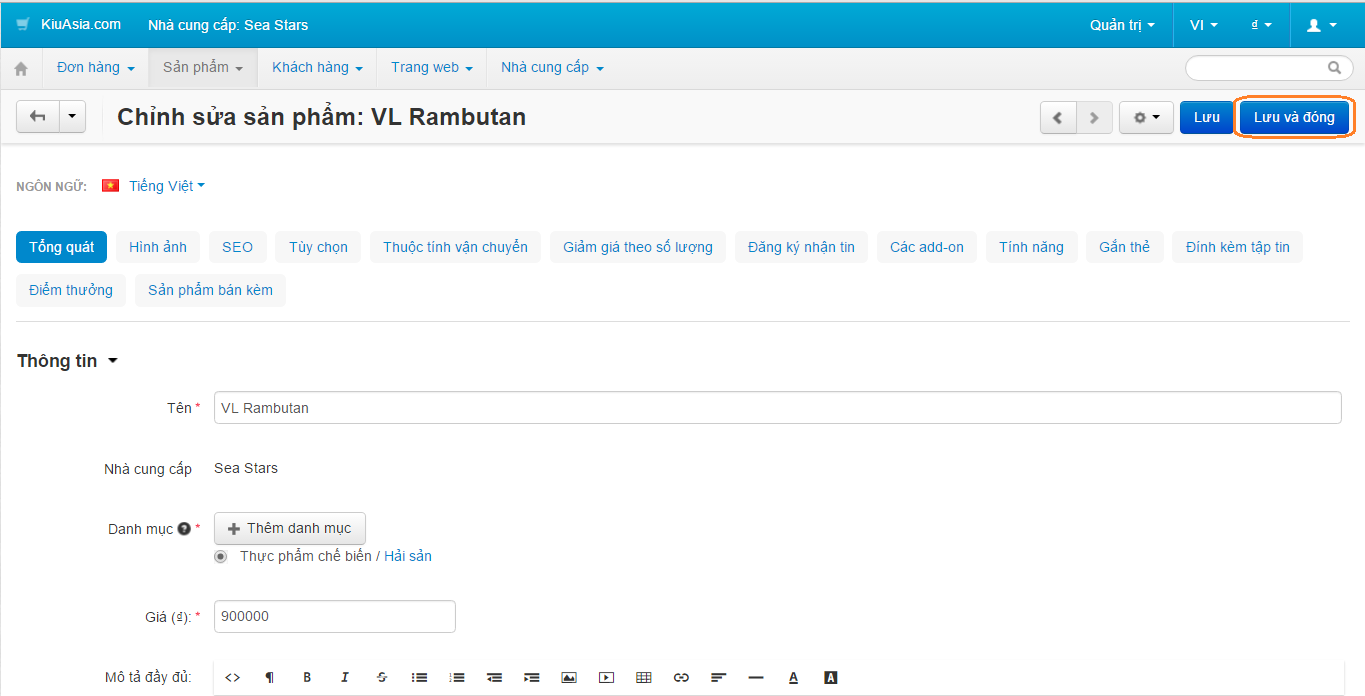Viewport: 1365px width, 696px height.
Task: Focus the top search box
Action: (1267, 68)
